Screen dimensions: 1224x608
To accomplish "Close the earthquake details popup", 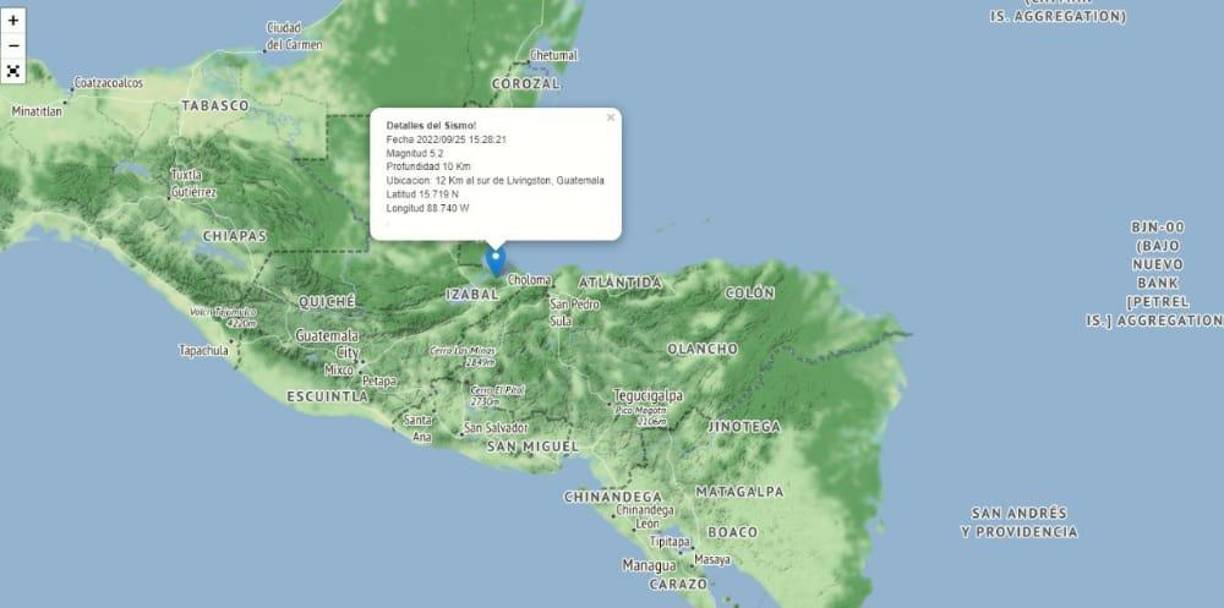I will pyautogui.click(x=610, y=116).
